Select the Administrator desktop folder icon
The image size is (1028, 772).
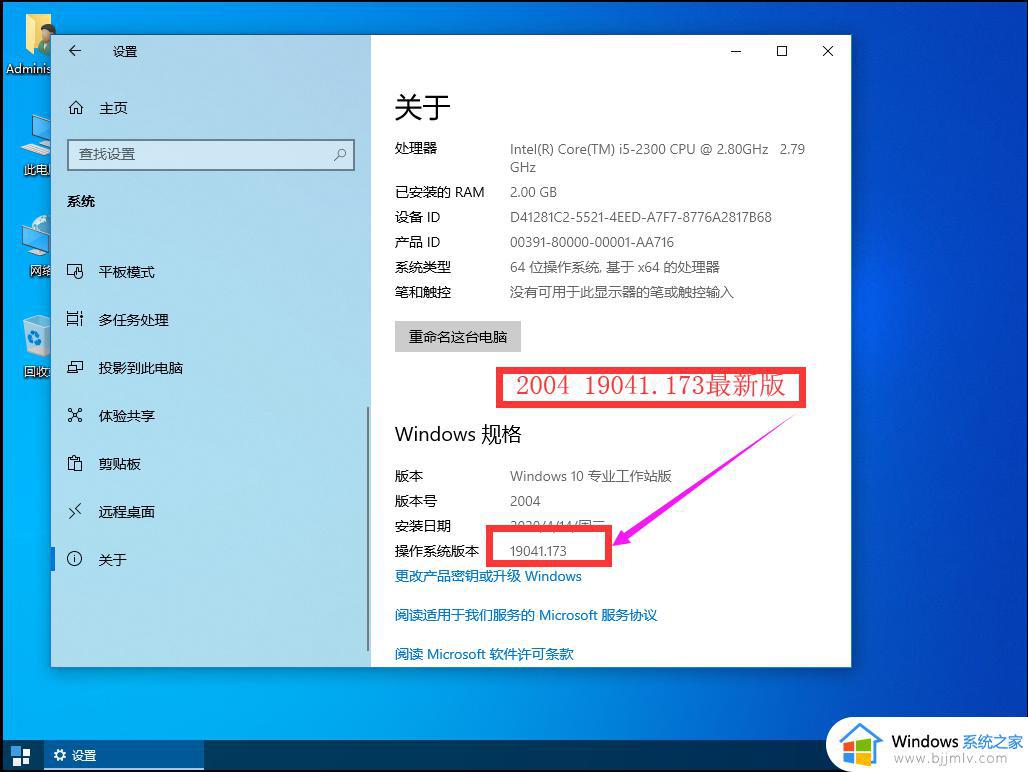[x=28, y=43]
